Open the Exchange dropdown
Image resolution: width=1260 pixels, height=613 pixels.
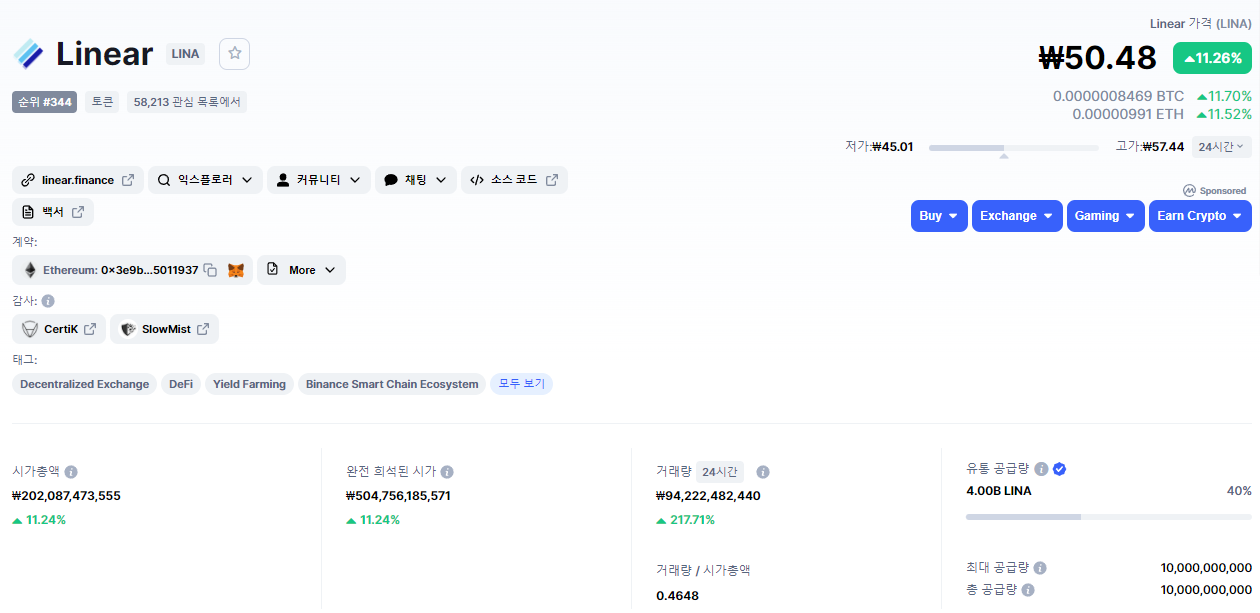coord(1017,216)
